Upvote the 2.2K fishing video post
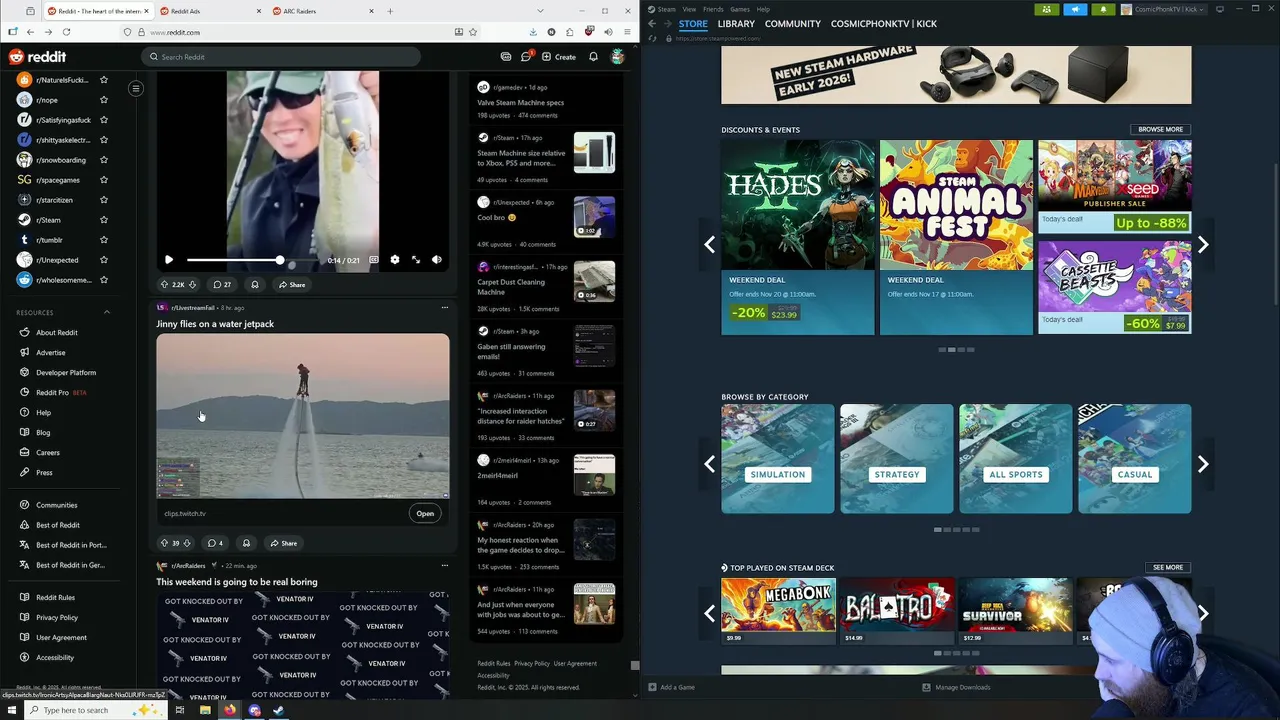The width and height of the screenshot is (1280, 720). [x=165, y=285]
